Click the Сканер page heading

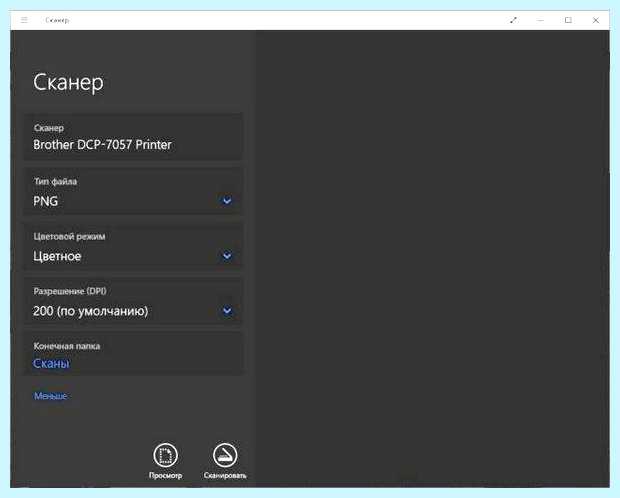68,83
